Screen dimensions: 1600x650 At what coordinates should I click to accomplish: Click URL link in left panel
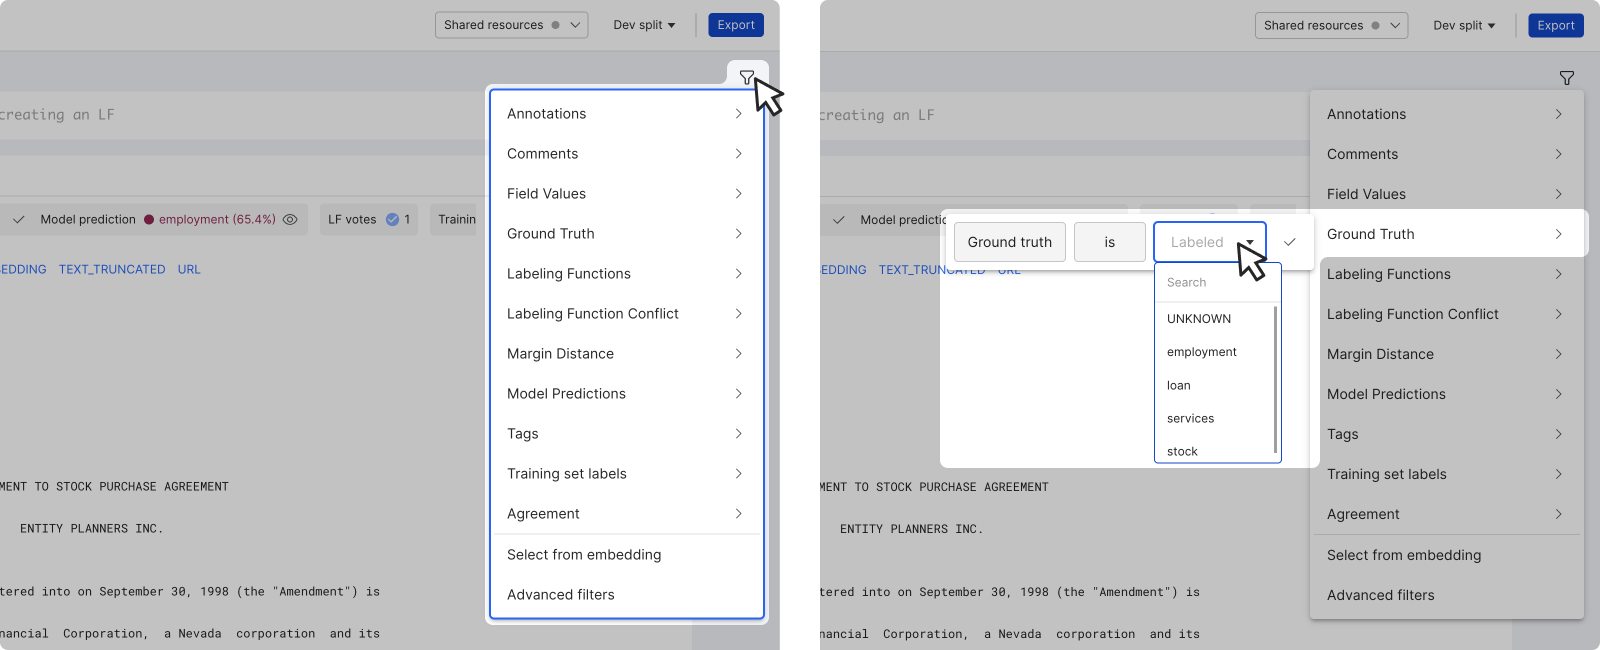189,269
